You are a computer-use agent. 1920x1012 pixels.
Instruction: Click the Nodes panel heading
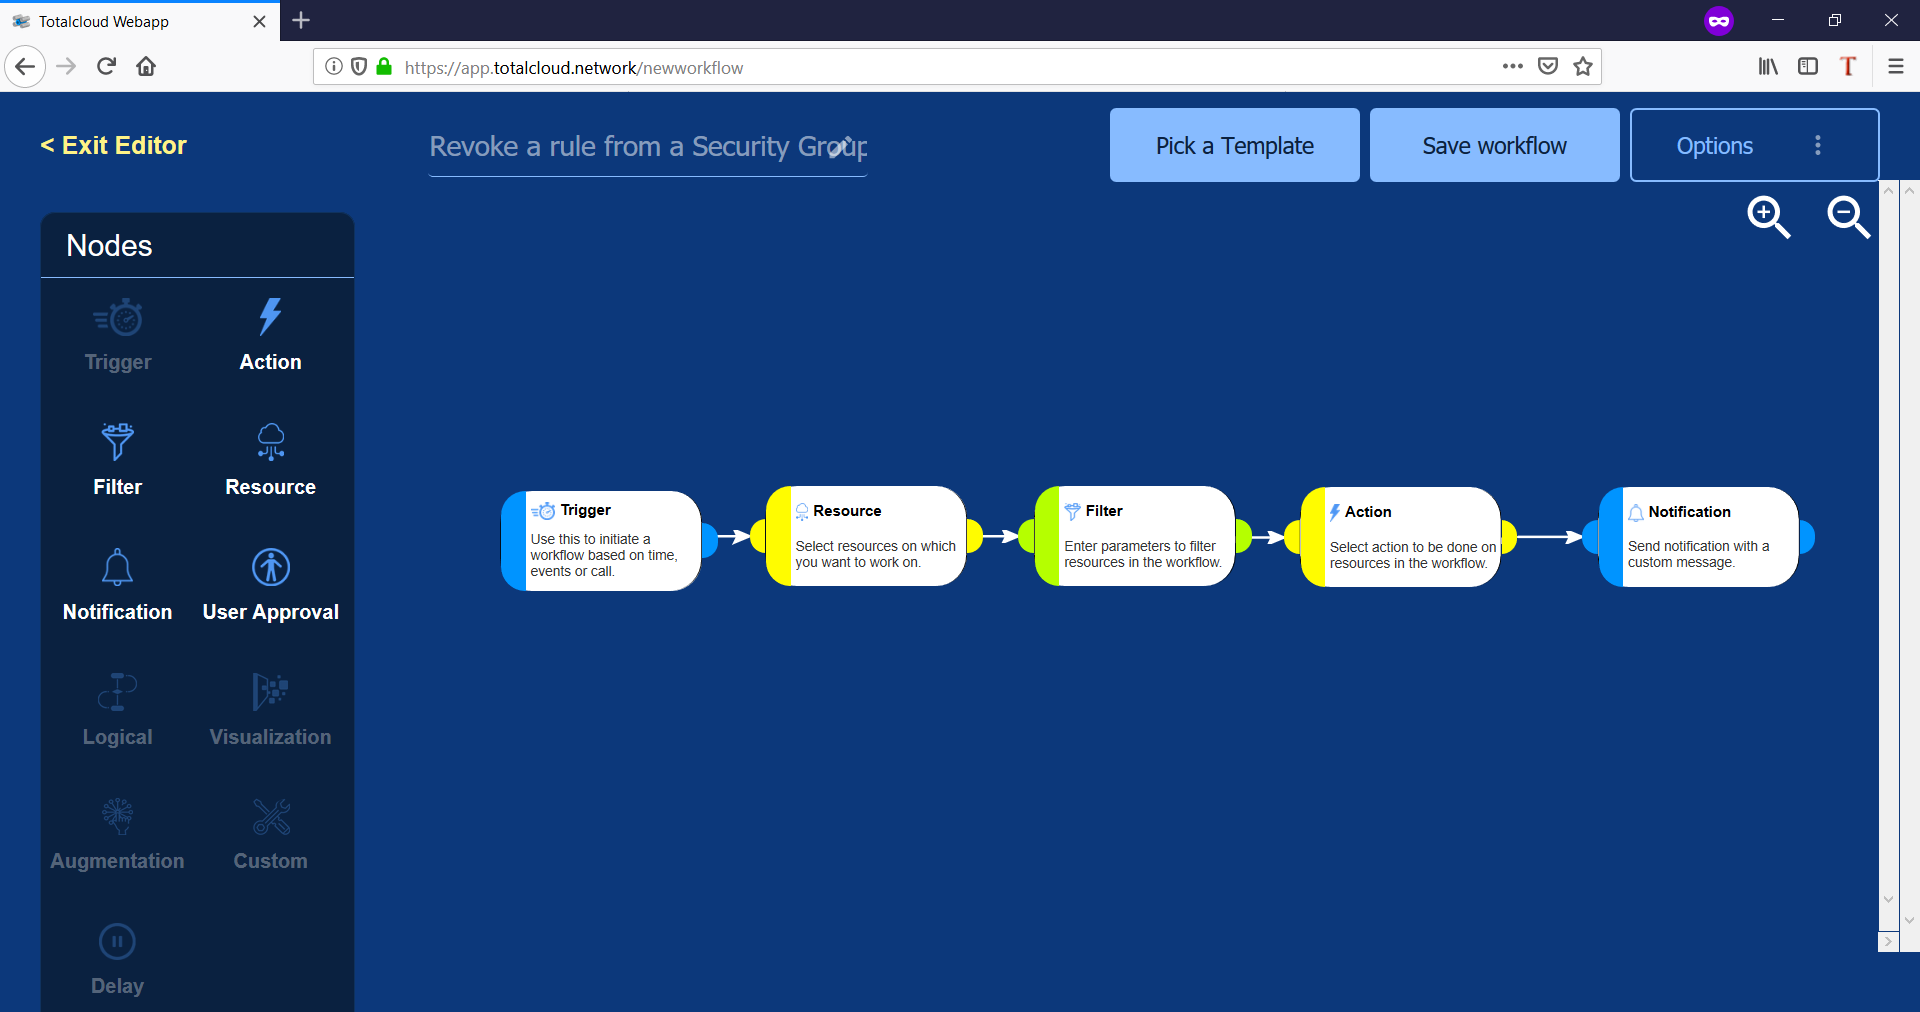tap(109, 246)
